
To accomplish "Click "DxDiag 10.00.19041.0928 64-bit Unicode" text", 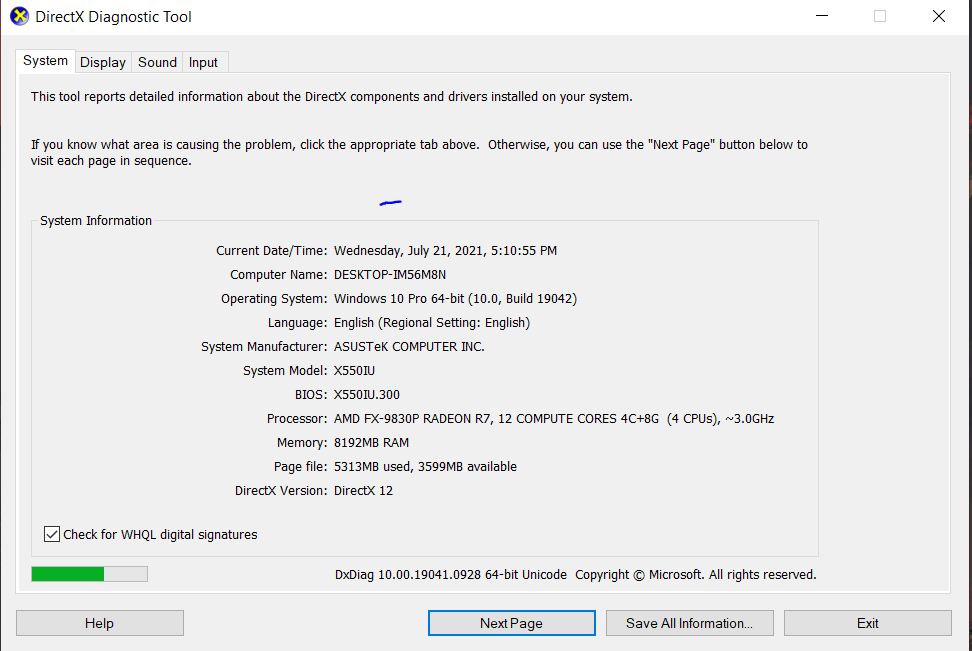I will [451, 575].
